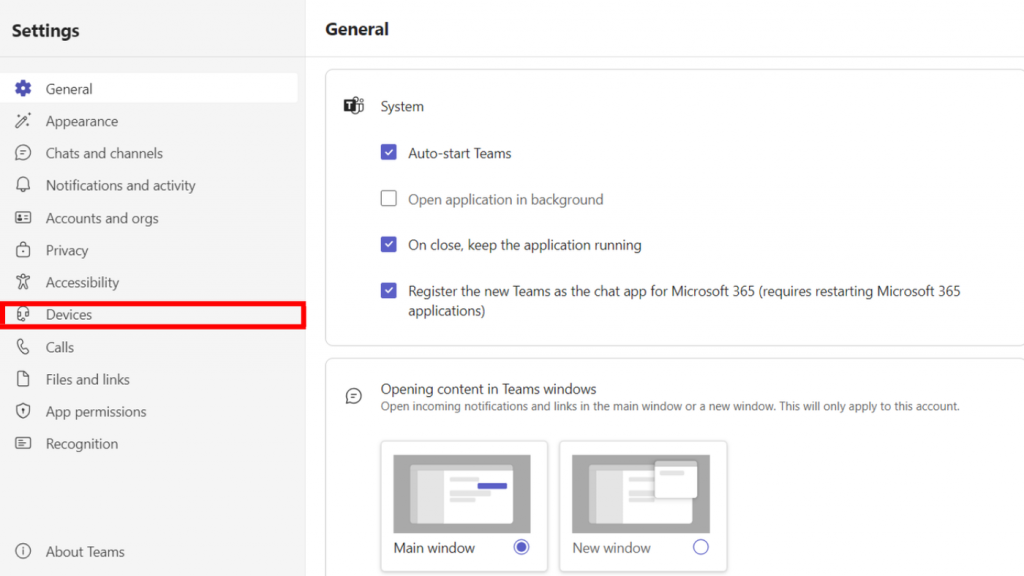
Task: Click the chat icon beside Opening content
Action: pos(353,396)
